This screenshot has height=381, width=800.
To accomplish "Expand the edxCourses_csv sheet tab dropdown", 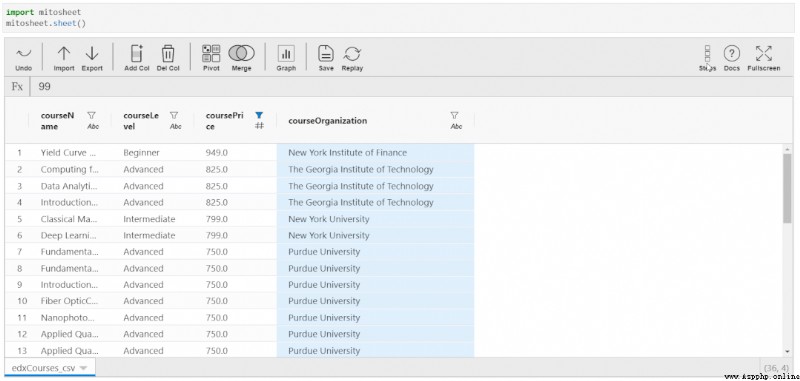I will coord(83,368).
